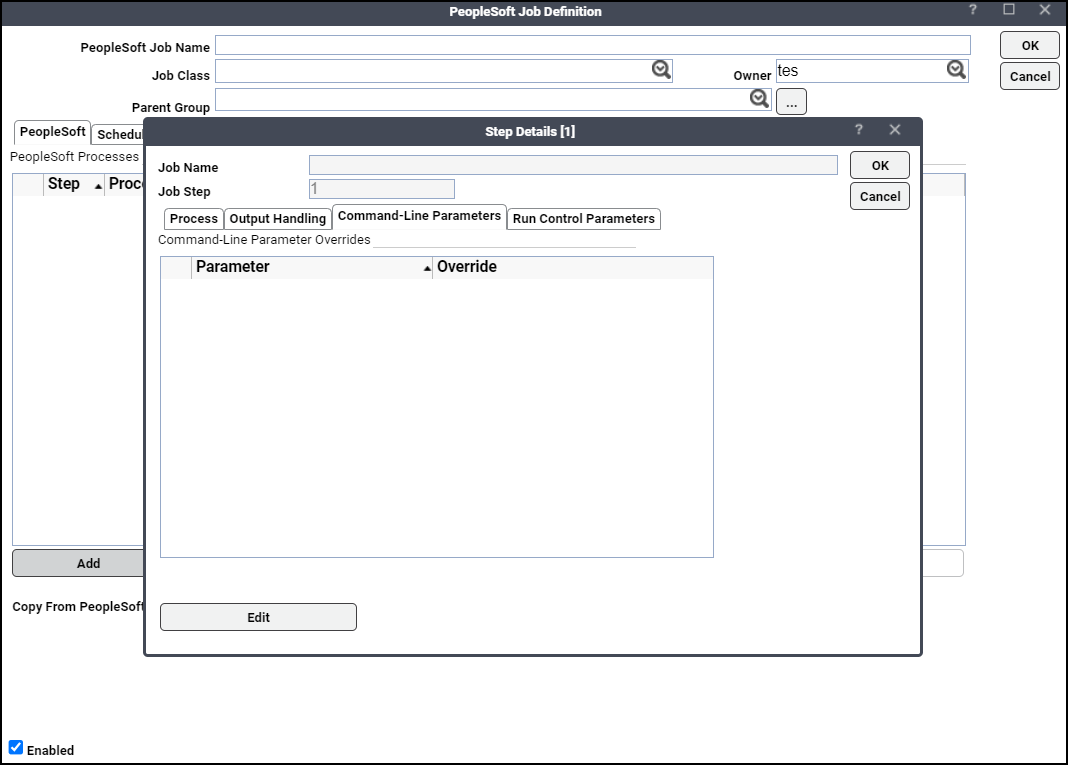Open Owner lookup search icon
Screen dimensions: 1068x765
[x=956, y=69]
